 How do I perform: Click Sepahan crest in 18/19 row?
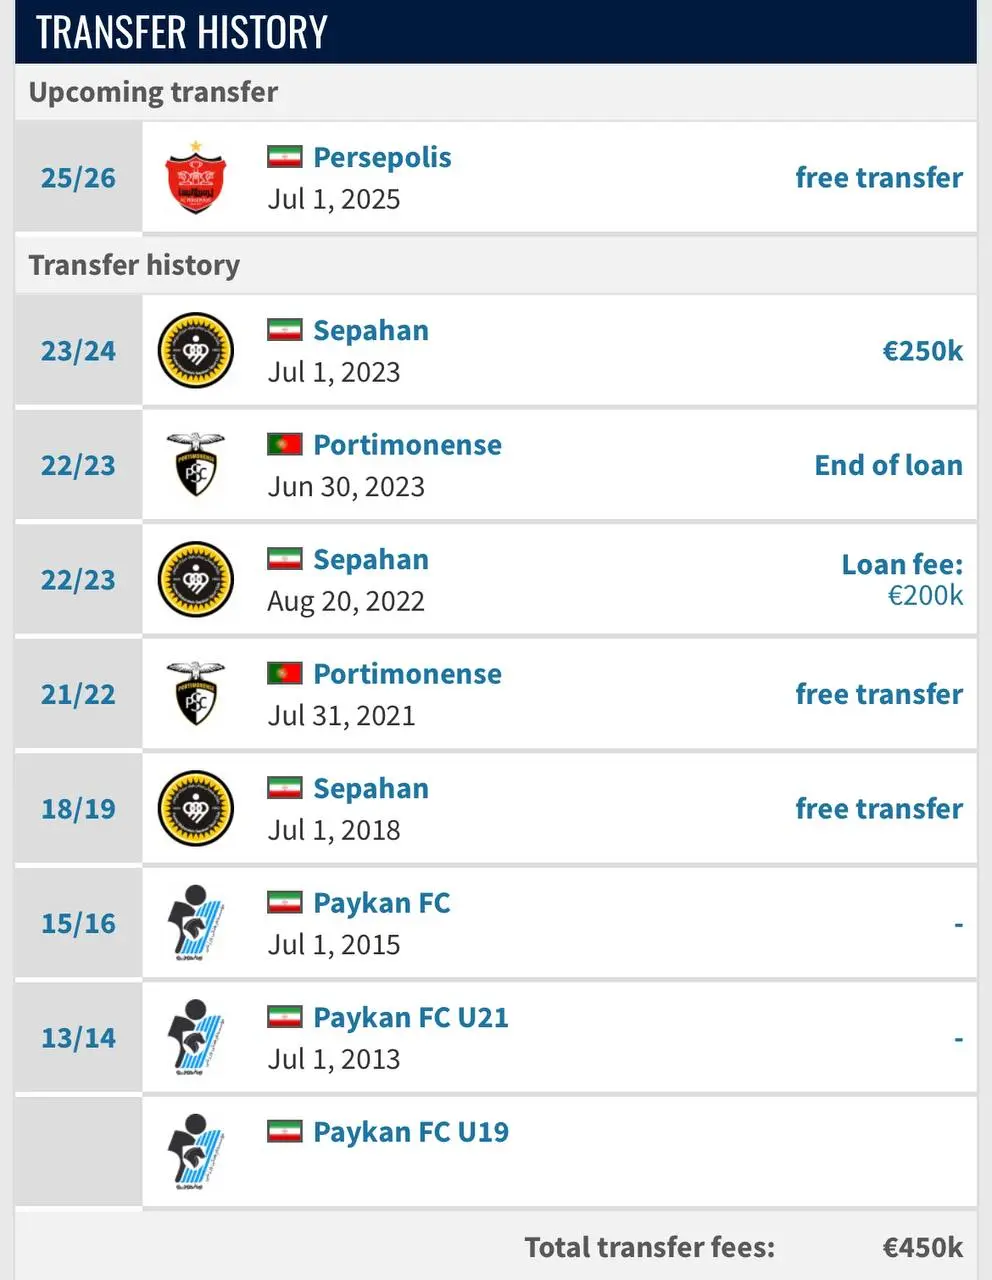click(x=196, y=809)
